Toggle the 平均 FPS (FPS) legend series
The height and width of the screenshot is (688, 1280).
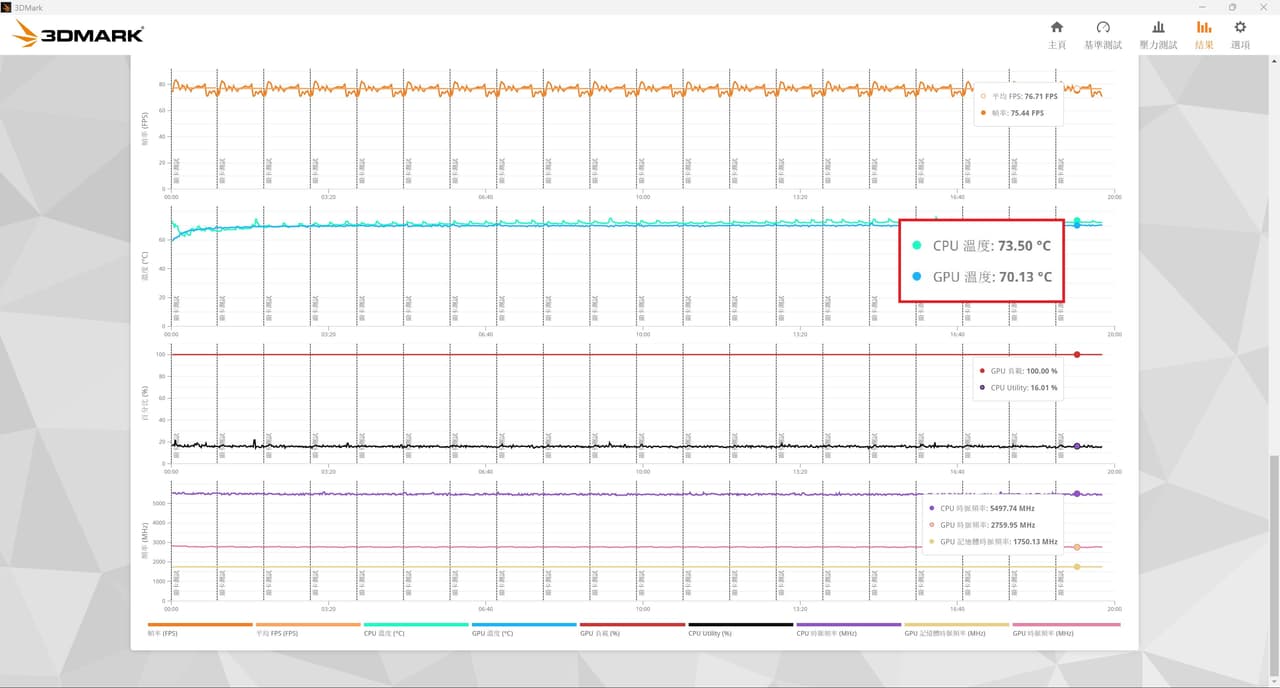coord(308,629)
